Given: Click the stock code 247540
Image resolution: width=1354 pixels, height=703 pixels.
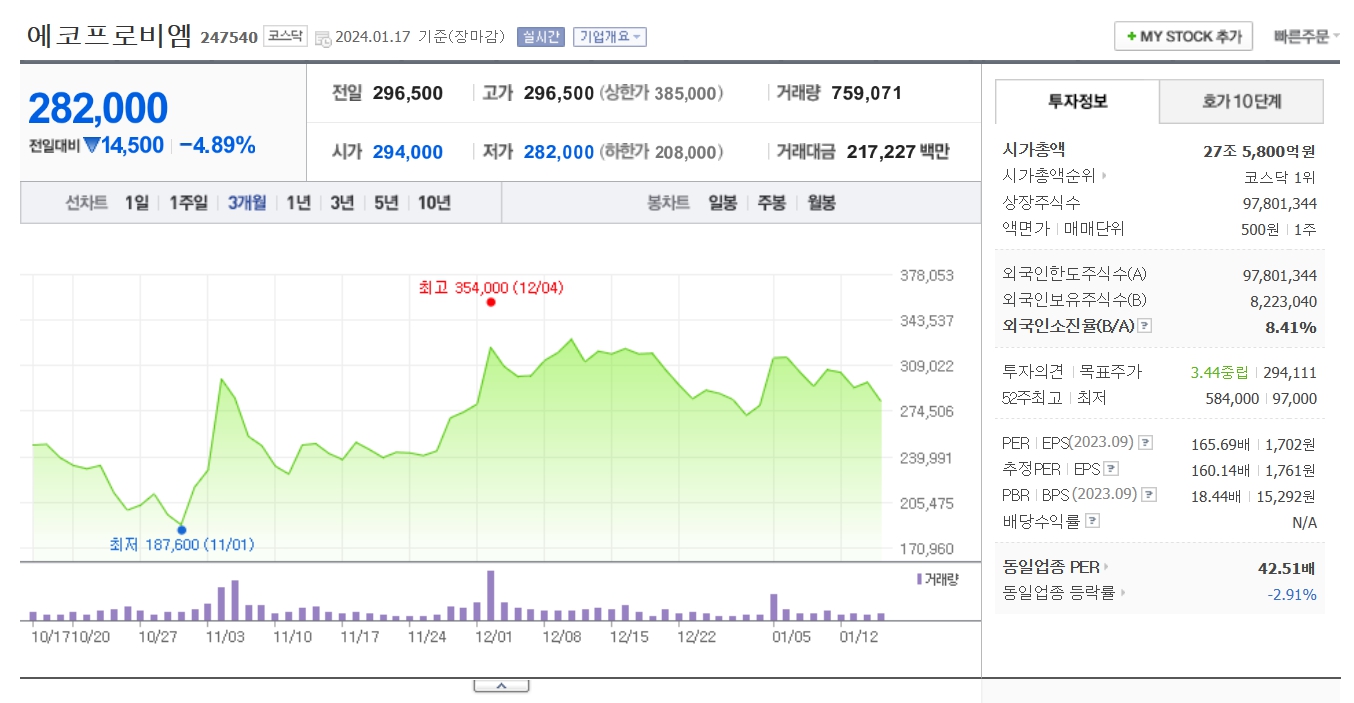Looking at the screenshot, I should click(x=229, y=37).
